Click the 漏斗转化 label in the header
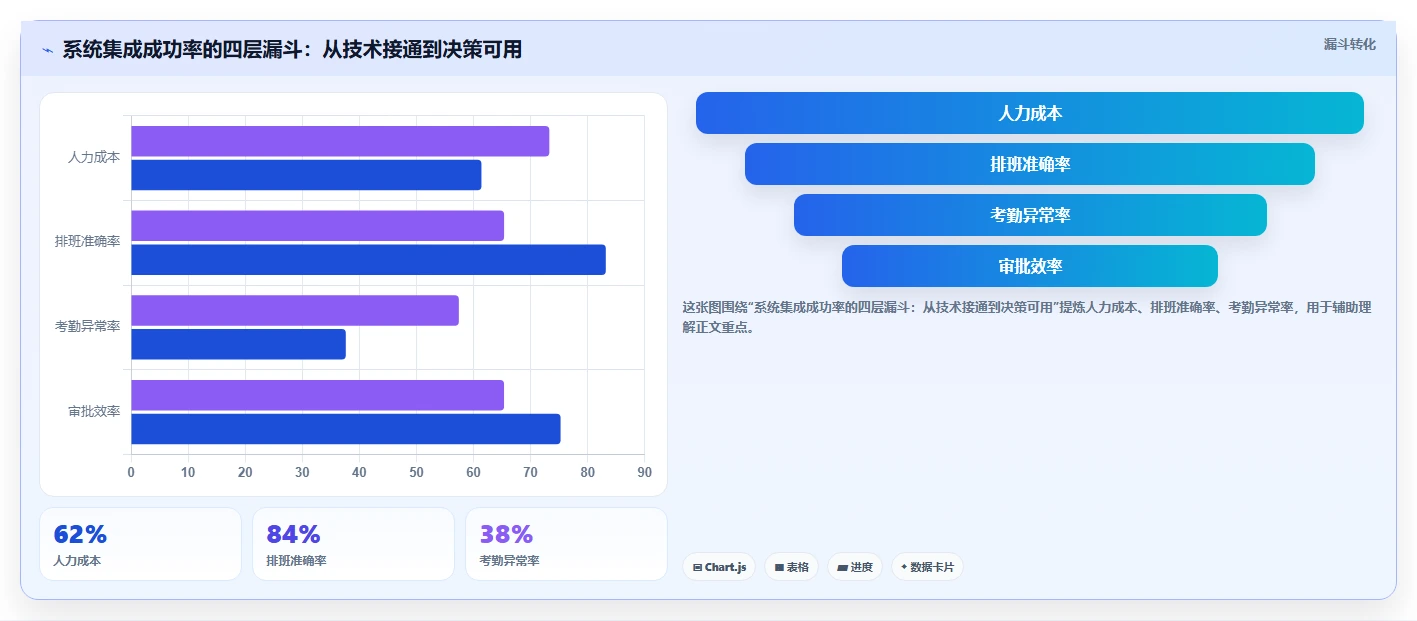The image size is (1417, 621). [x=1349, y=44]
